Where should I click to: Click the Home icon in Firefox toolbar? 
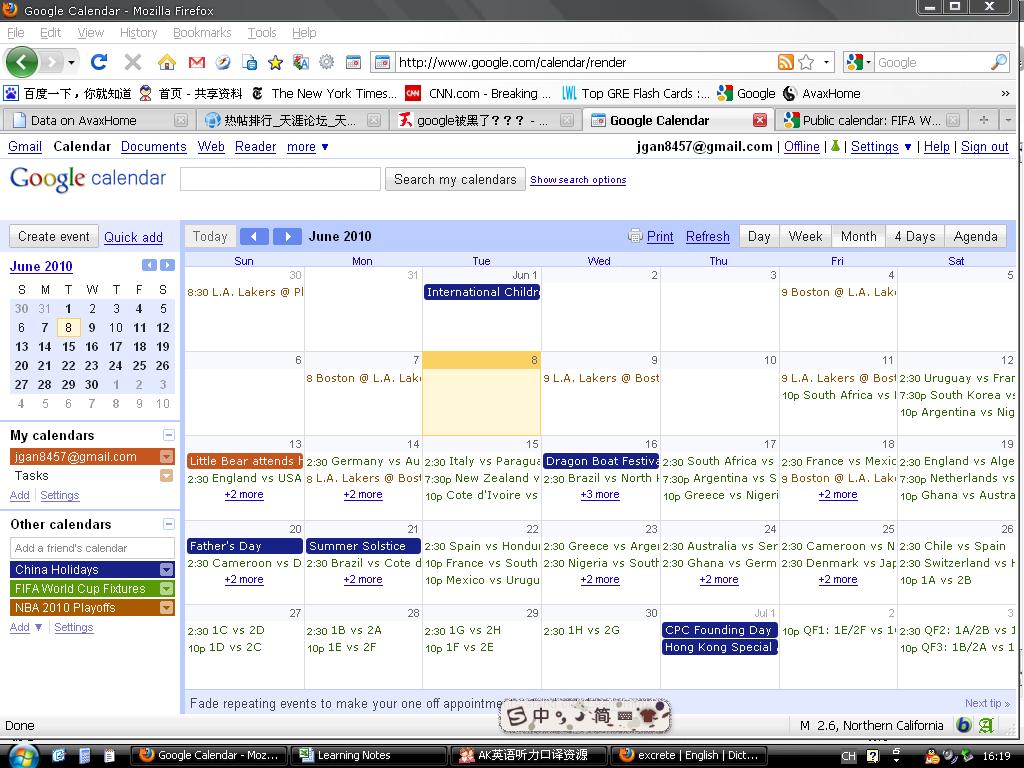[x=167, y=62]
